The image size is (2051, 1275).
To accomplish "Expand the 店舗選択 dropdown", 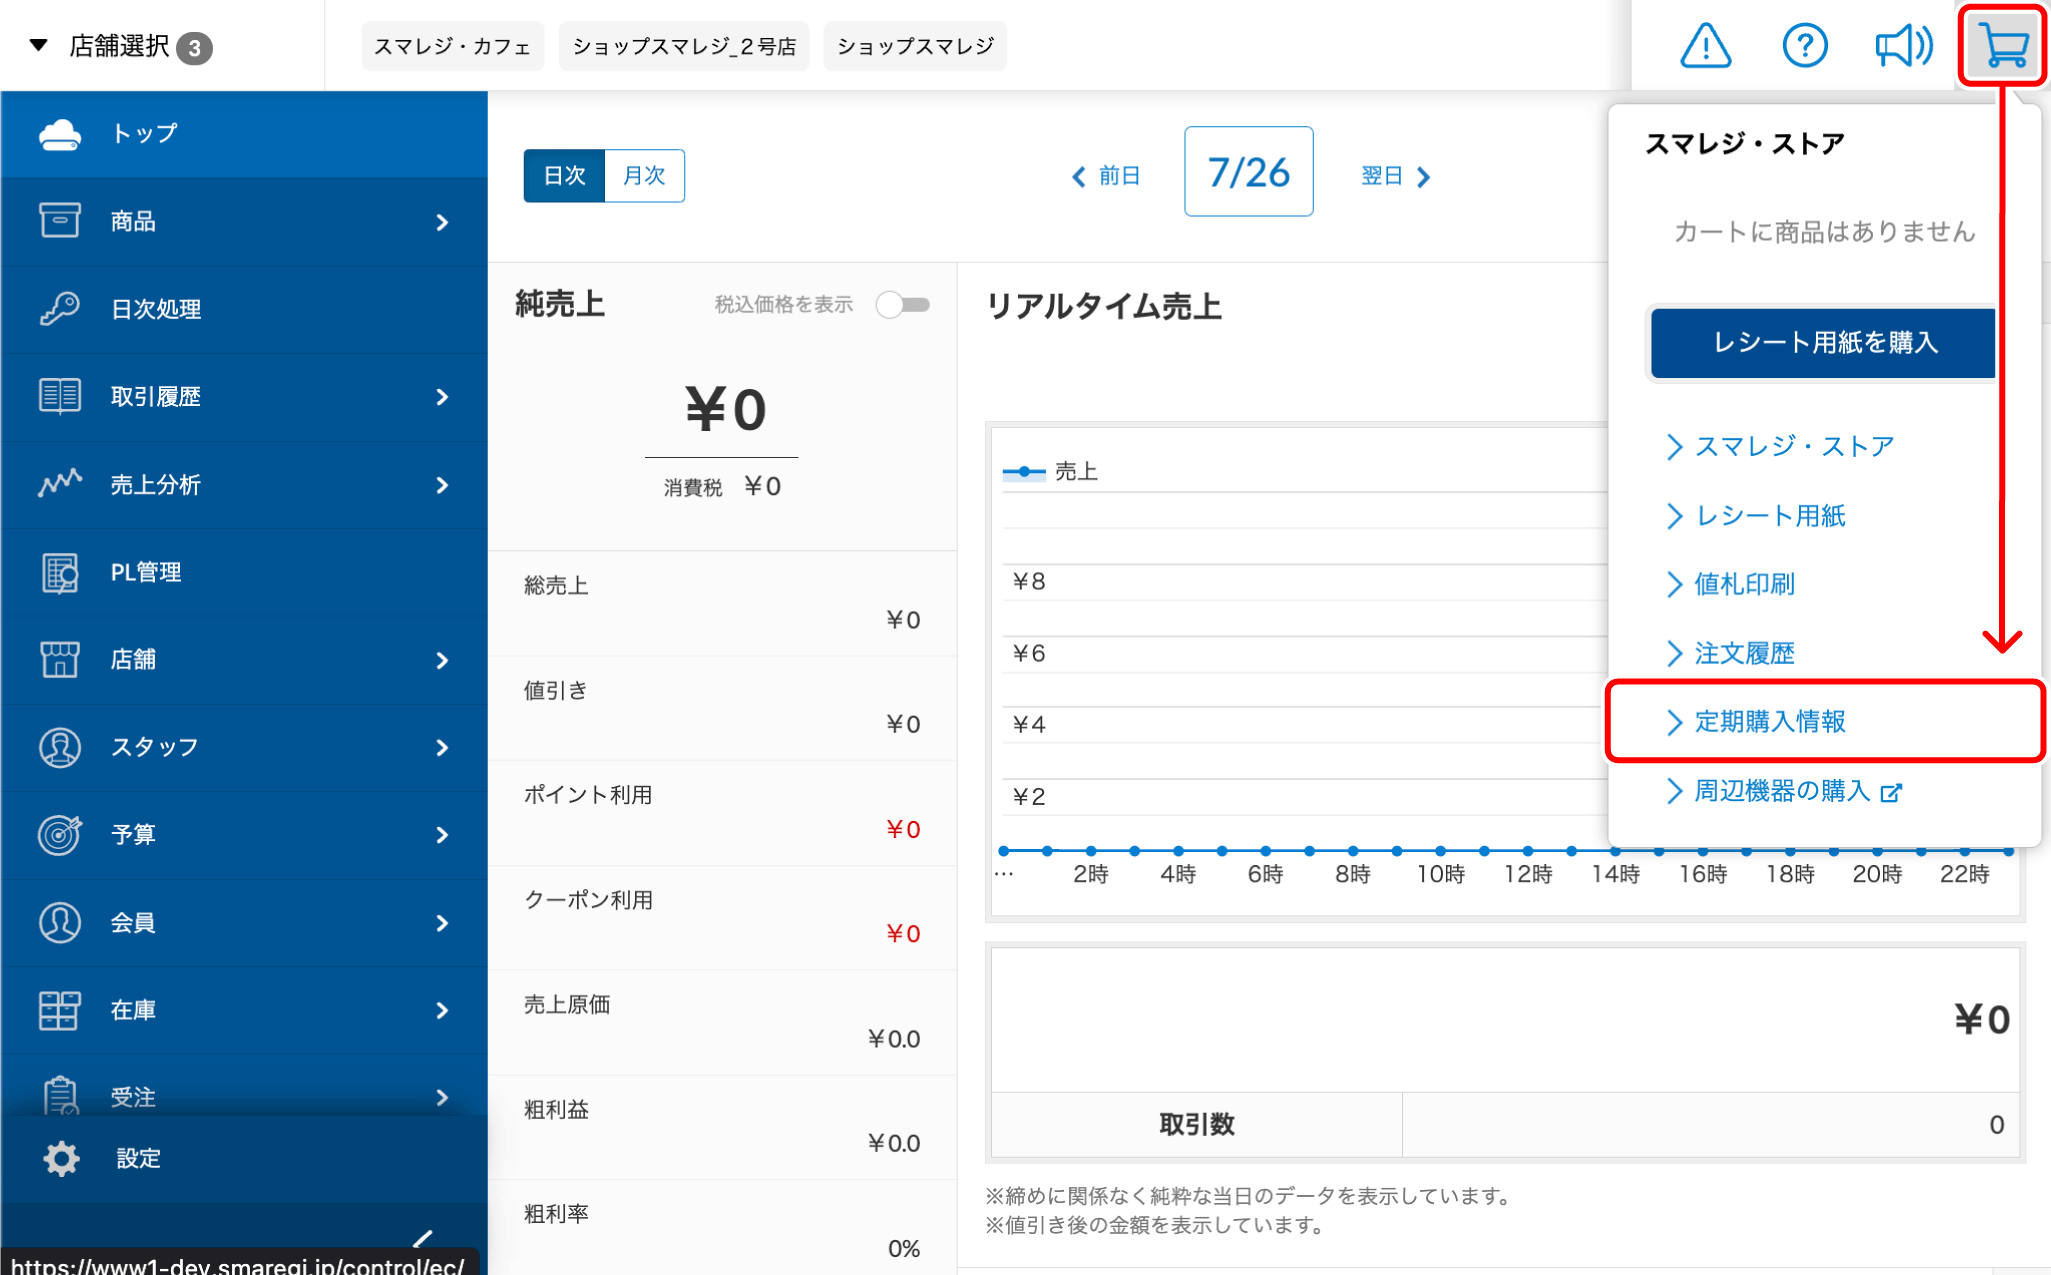I will (120, 46).
